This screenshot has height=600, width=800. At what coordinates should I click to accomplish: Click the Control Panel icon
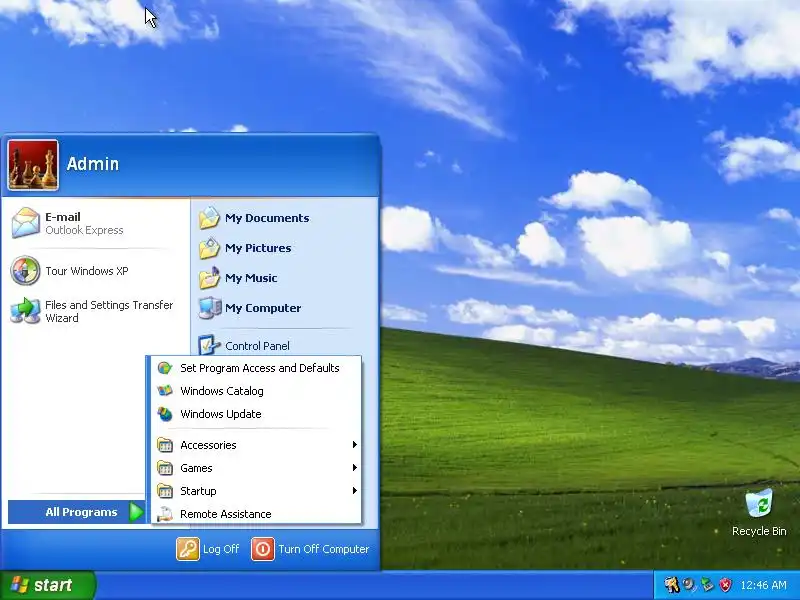[209, 345]
